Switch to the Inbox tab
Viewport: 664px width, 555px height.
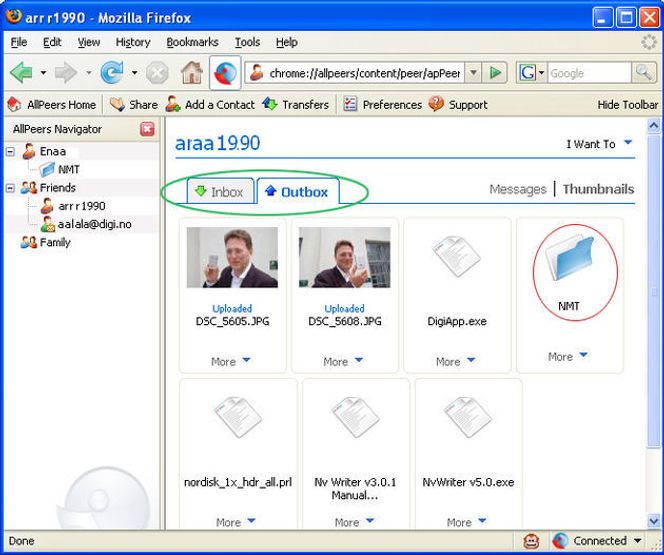coord(220,192)
